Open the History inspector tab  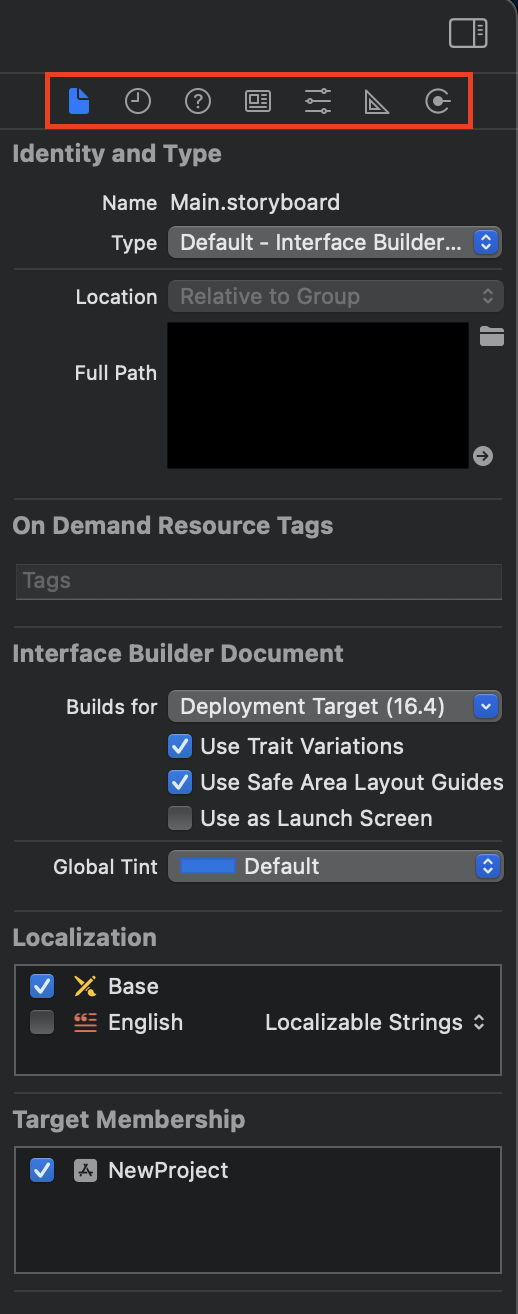pyautogui.click(x=138, y=101)
